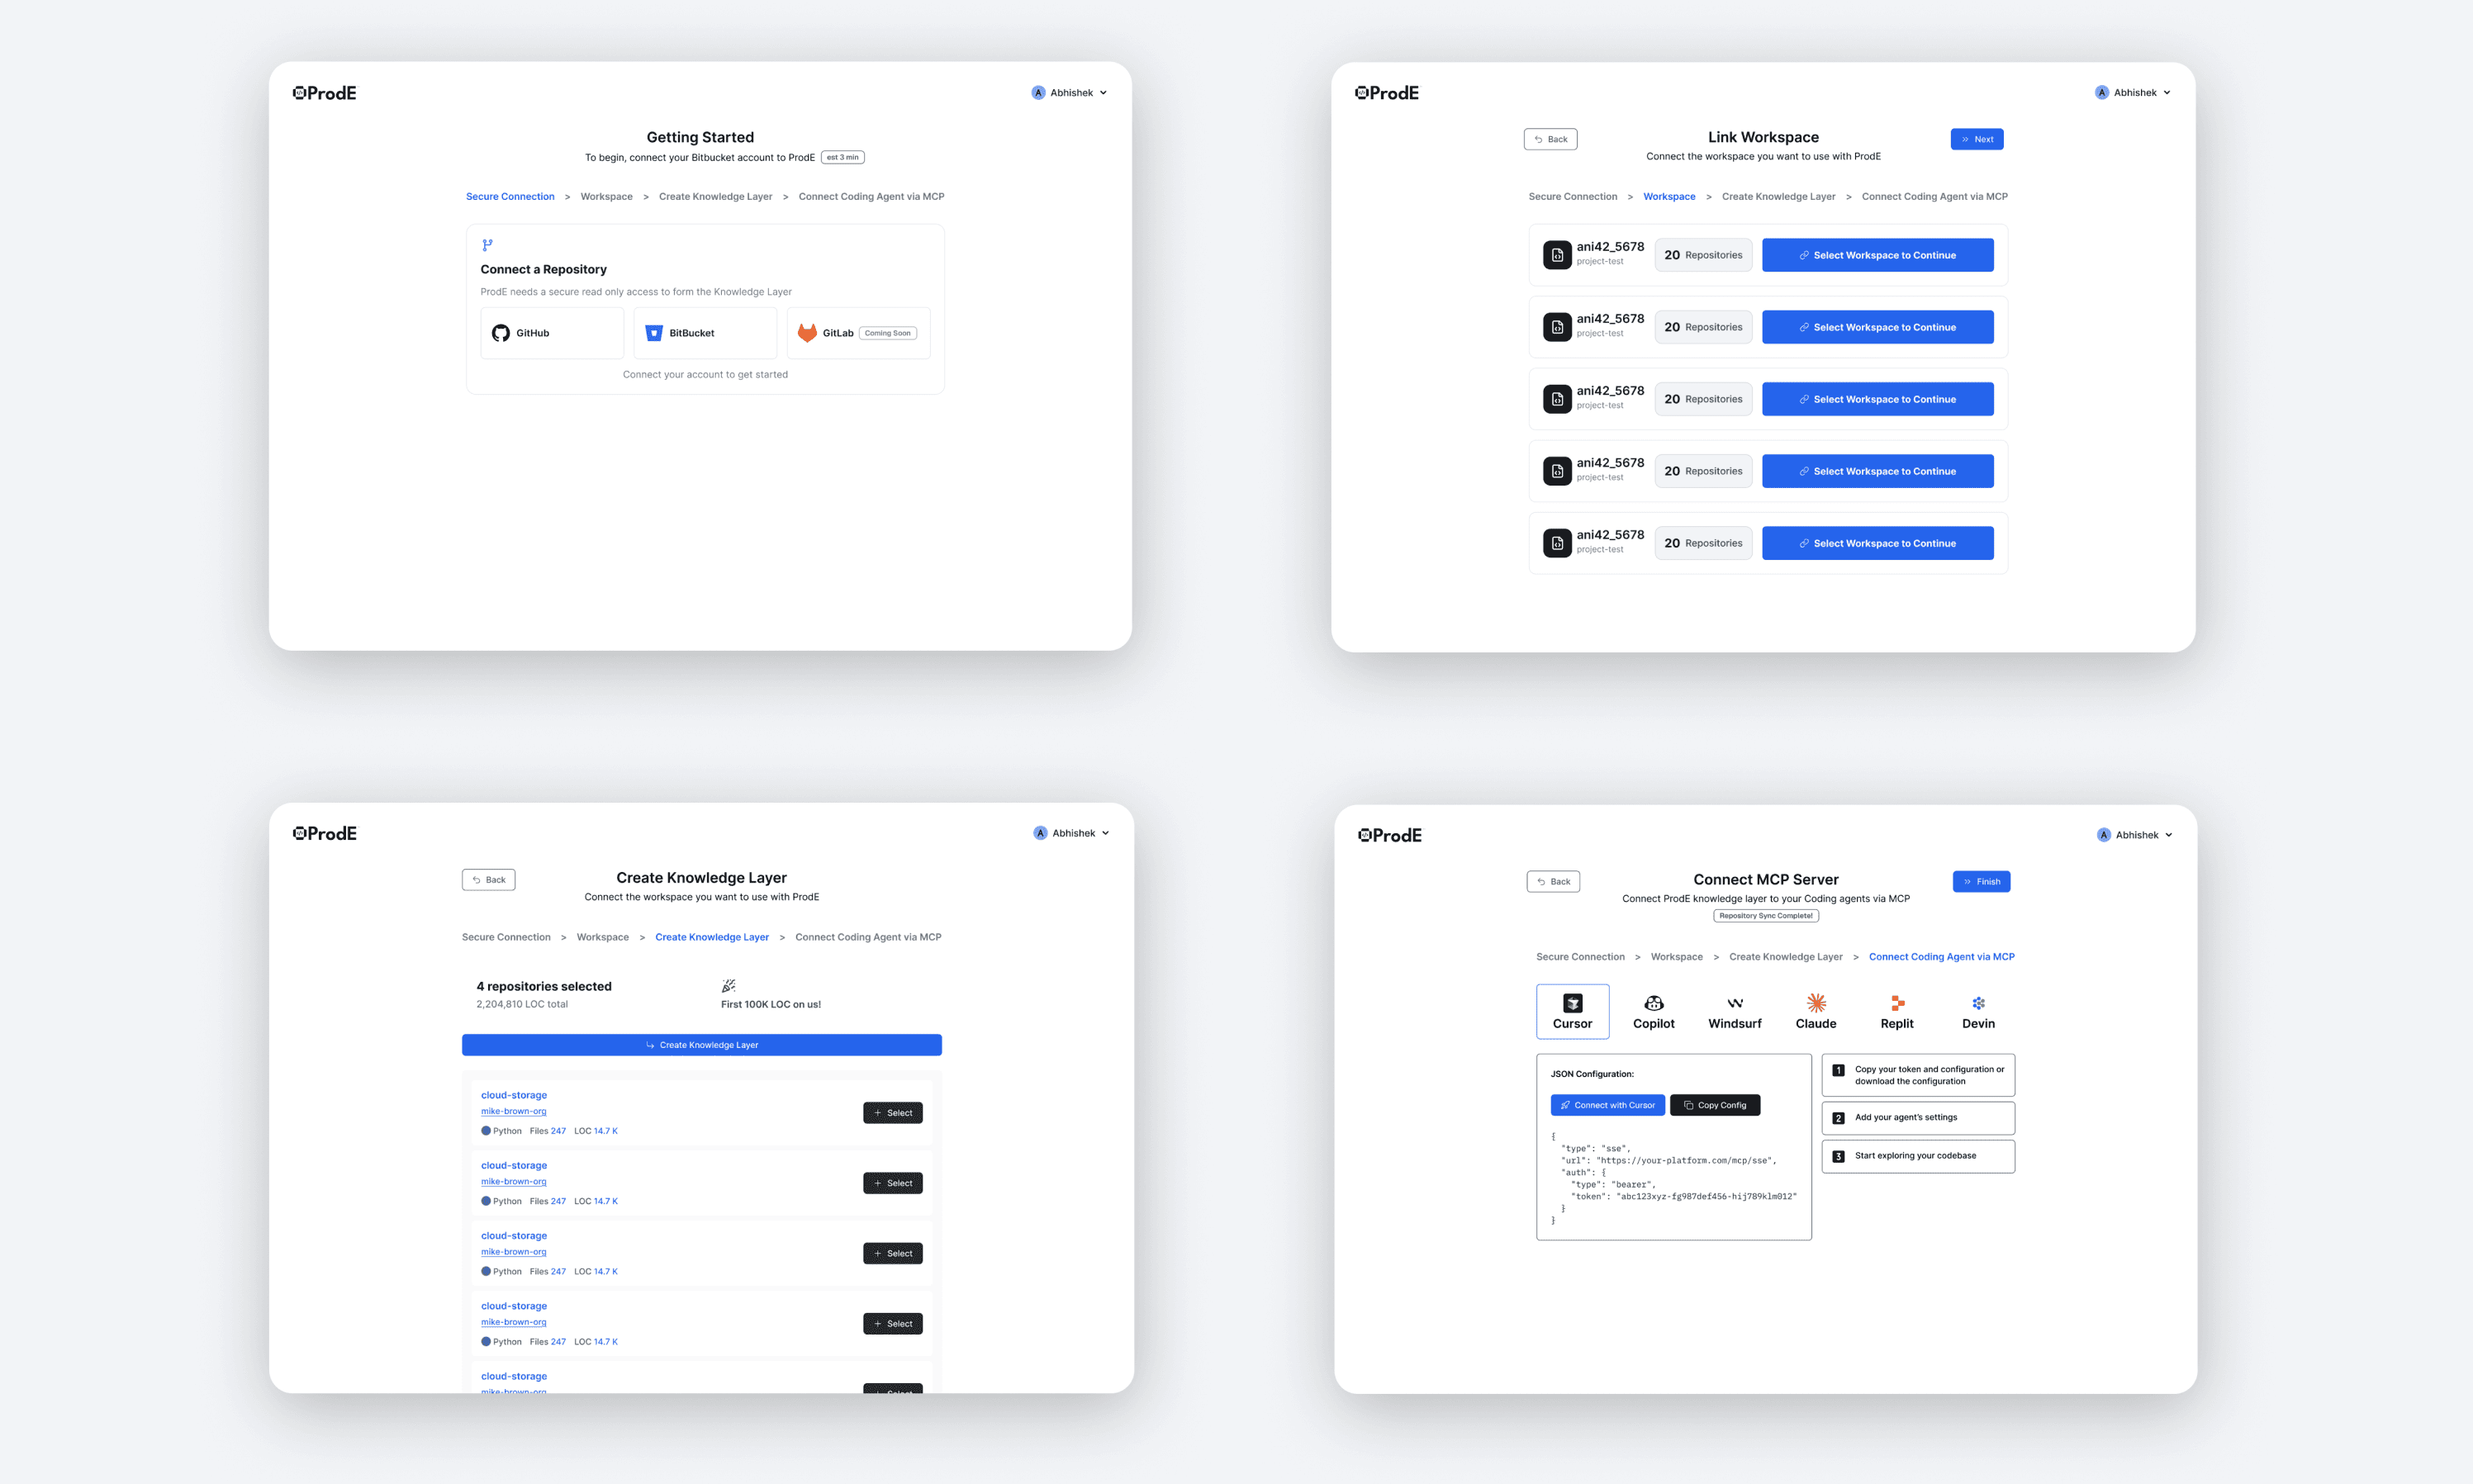Select the Cursor coding agent
Viewport: 2473px width, 1484px height.
[1572, 1011]
